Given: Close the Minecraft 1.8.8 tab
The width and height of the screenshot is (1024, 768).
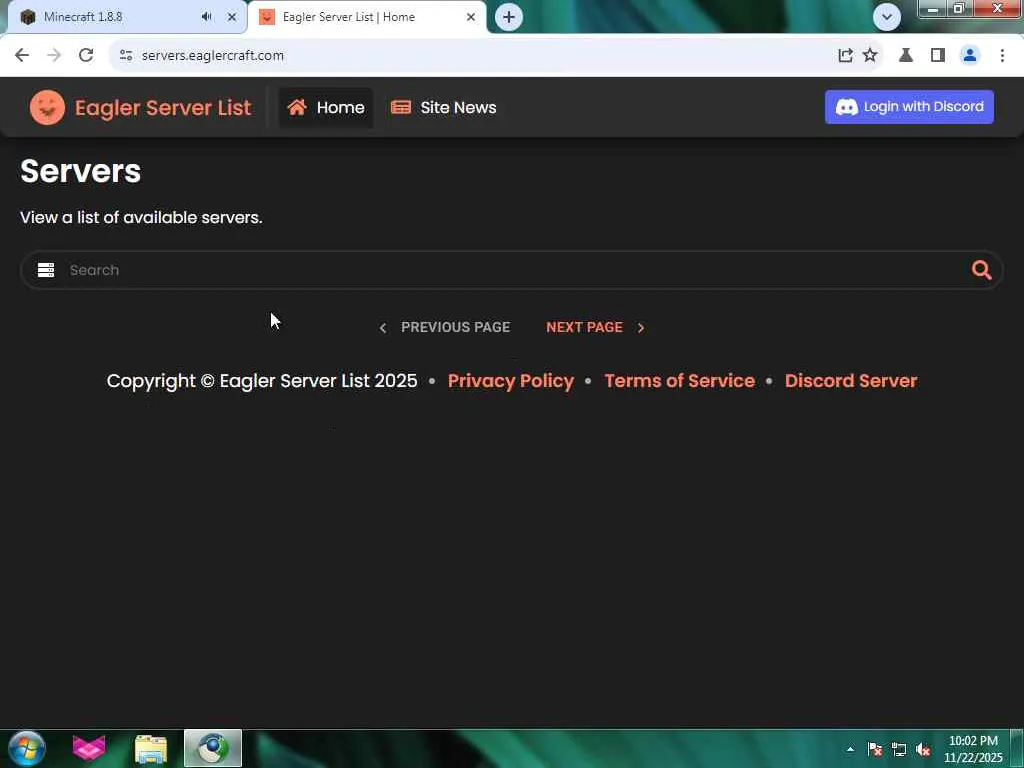Looking at the screenshot, I should (x=231, y=17).
